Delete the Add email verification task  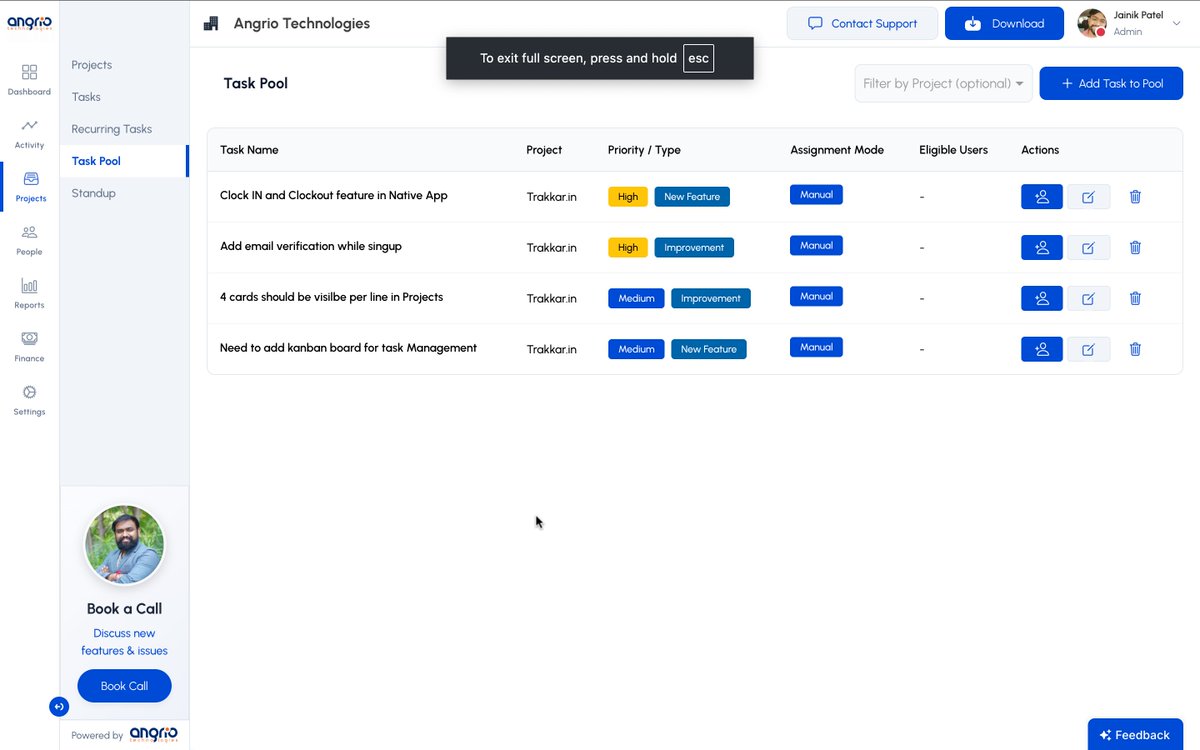click(x=1135, y=247)
